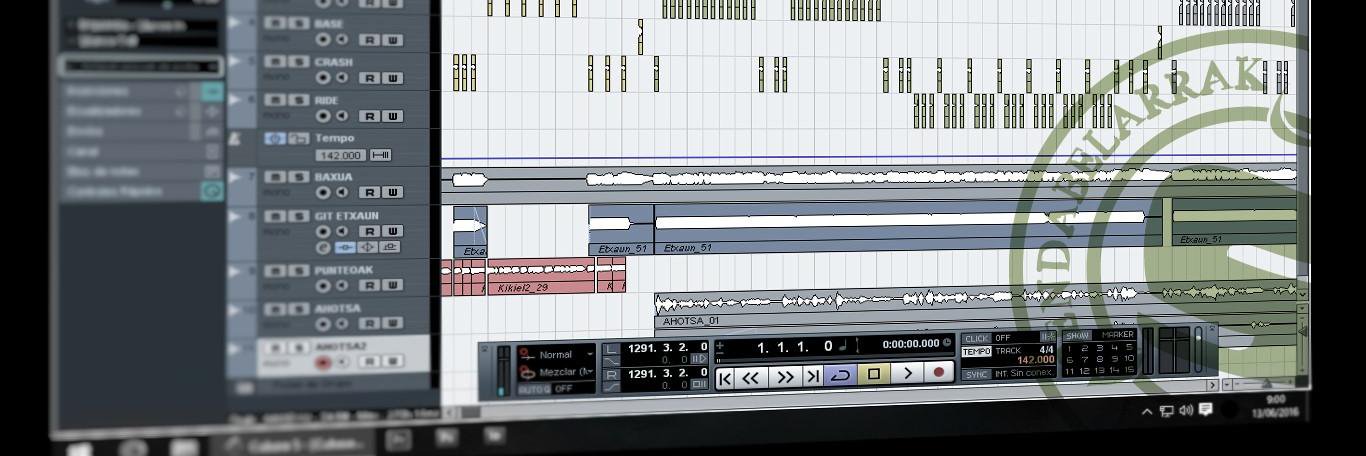Toggle AUTO Q in the transport panel
Screen dimensions: 1366x456
point(533,389)
